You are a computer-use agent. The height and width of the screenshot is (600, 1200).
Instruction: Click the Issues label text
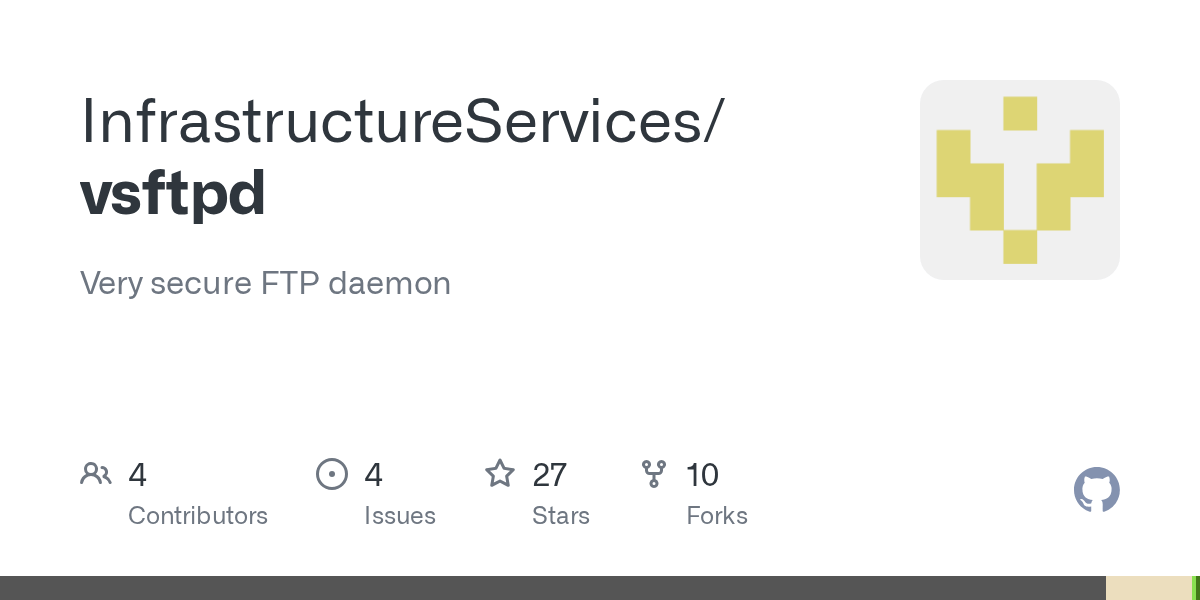pos(400,516)
